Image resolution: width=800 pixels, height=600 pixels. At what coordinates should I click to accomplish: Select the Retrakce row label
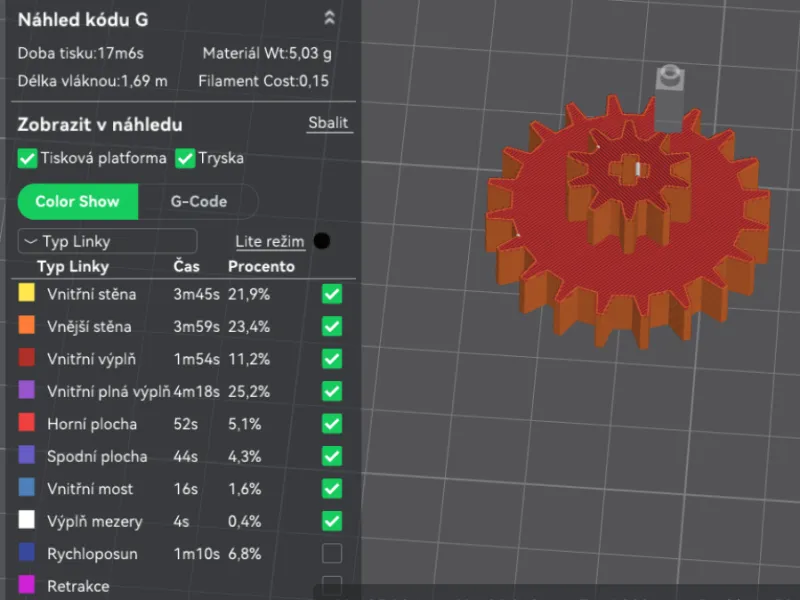78,586
